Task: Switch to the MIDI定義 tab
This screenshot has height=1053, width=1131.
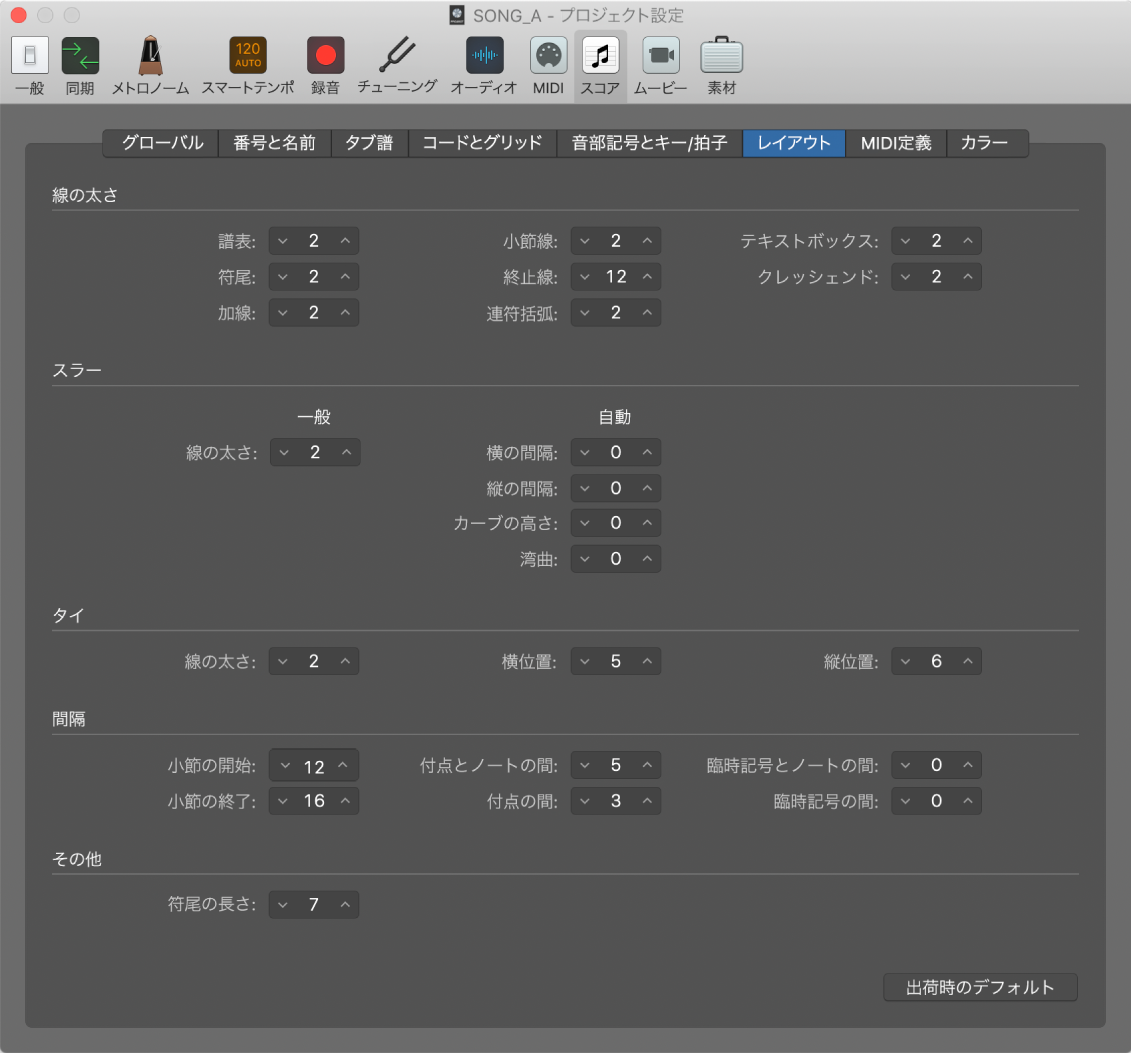Action: pyautogui.click(x=896, y=143)
